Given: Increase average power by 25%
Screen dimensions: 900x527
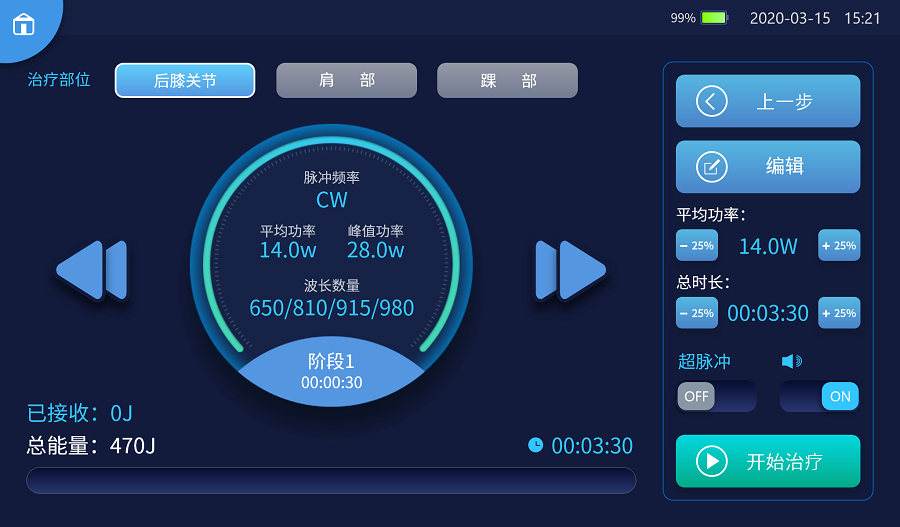Looking at the screenshot, I should 838,245.
